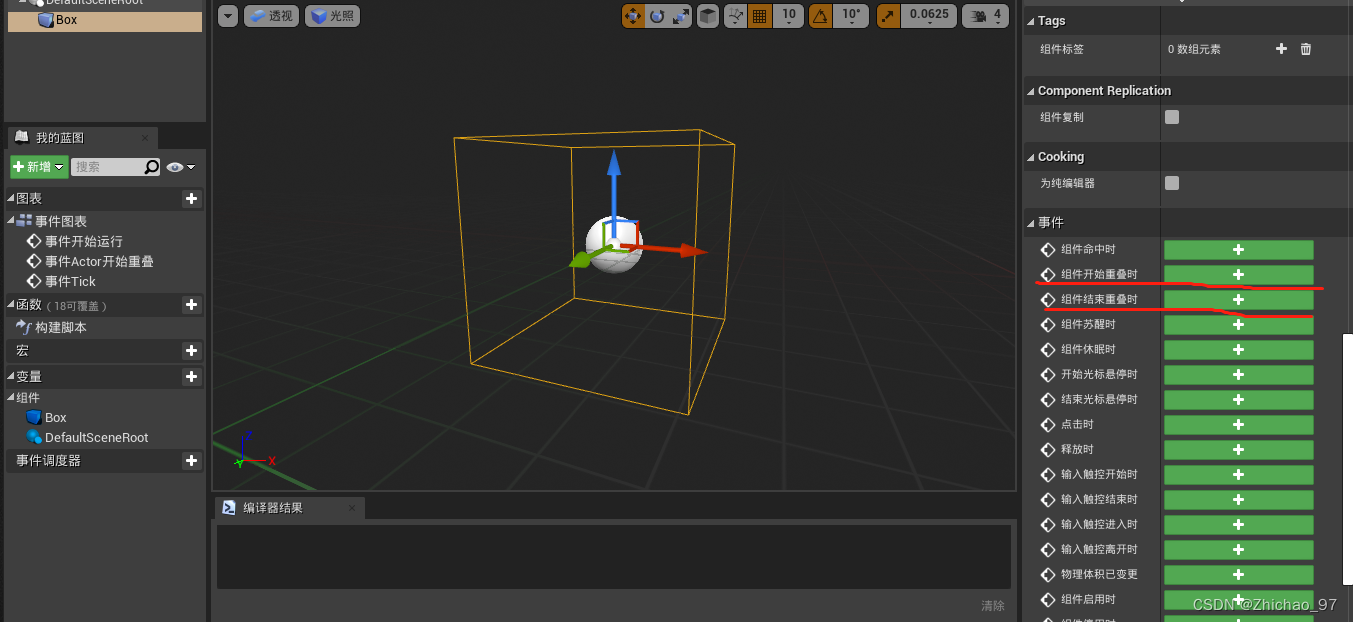This screenshot has width=1353, height=622.
Task: Open 构建脚本 construction script
Action: pyautogui.click(x=52, y=327)
